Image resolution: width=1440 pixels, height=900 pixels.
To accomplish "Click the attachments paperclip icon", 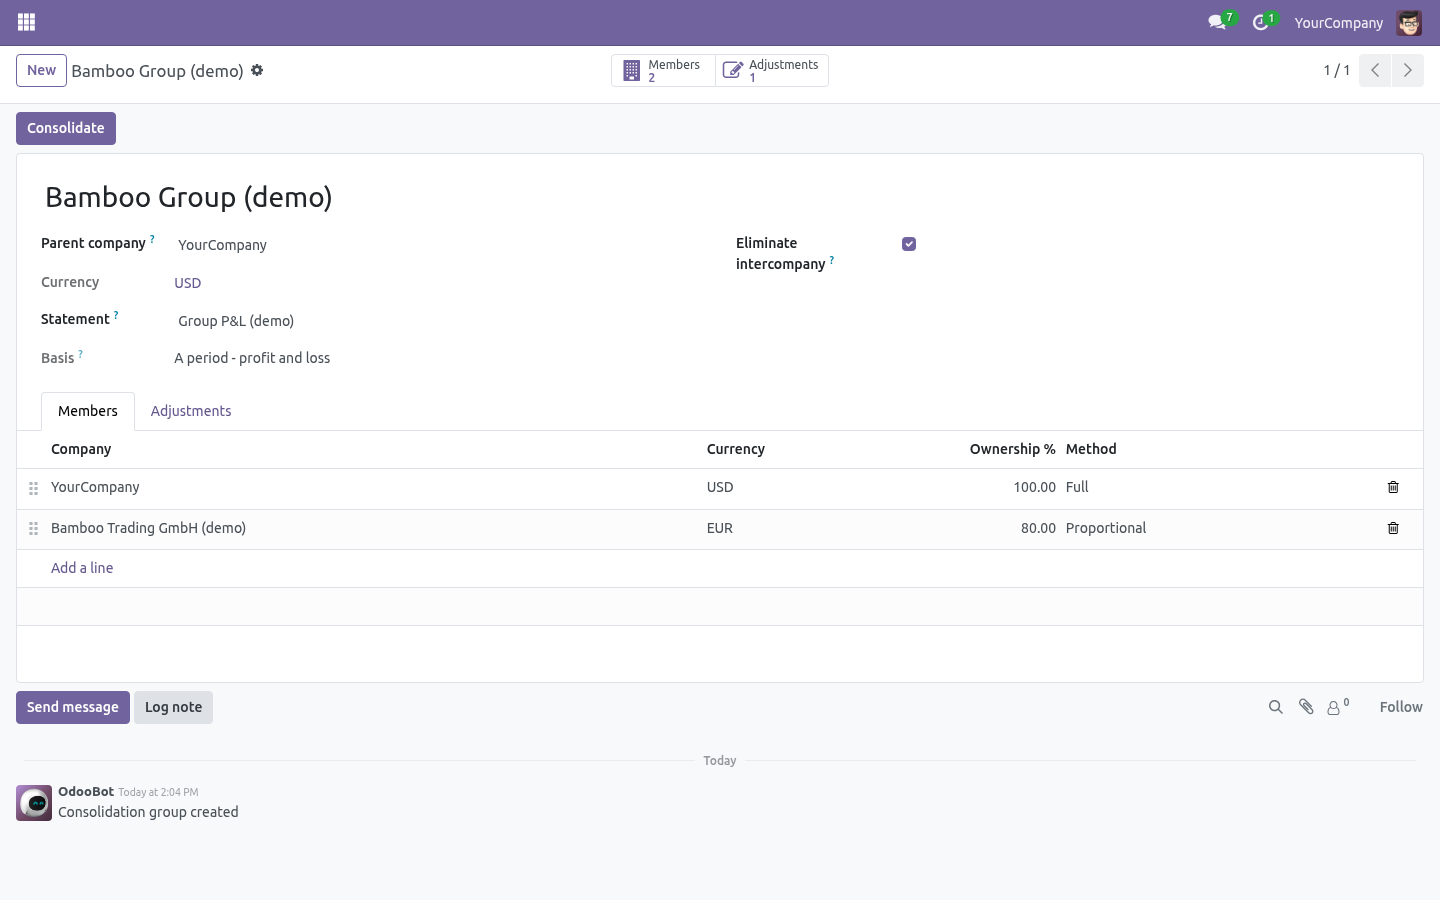I will (x=1306, y=707).
